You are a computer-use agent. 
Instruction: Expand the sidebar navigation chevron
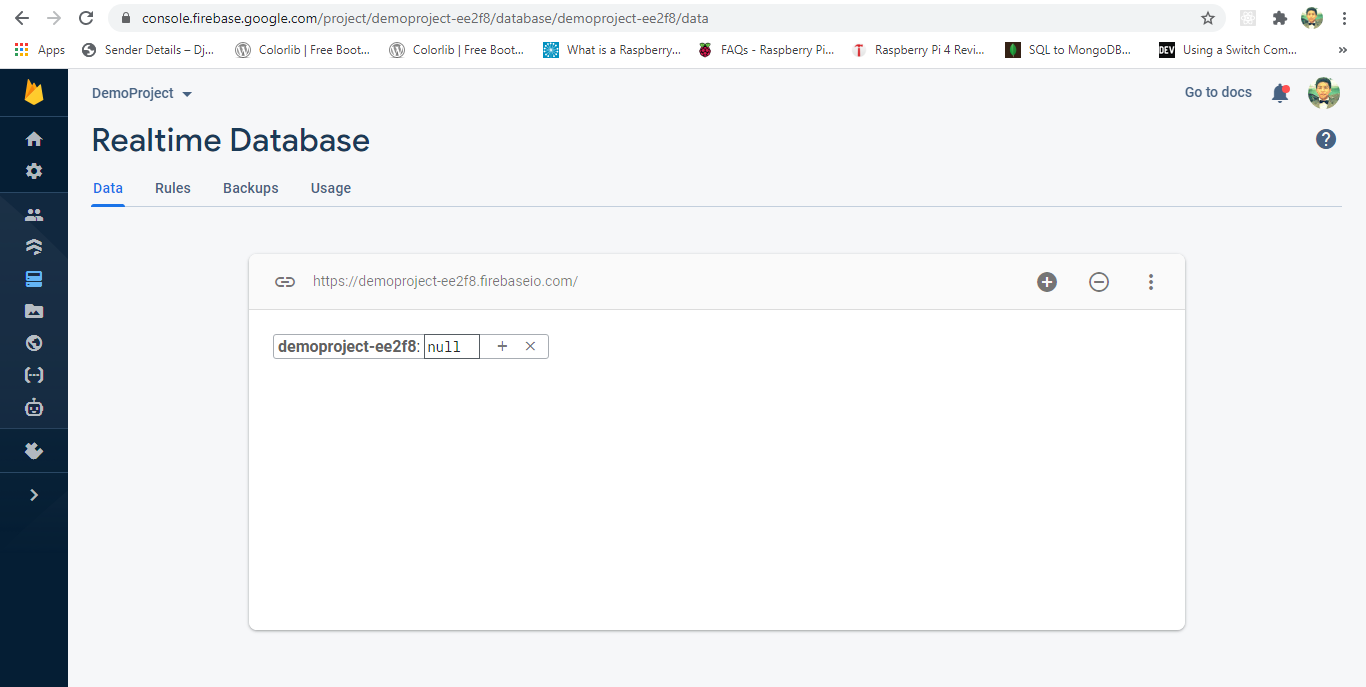pos(34,495)
